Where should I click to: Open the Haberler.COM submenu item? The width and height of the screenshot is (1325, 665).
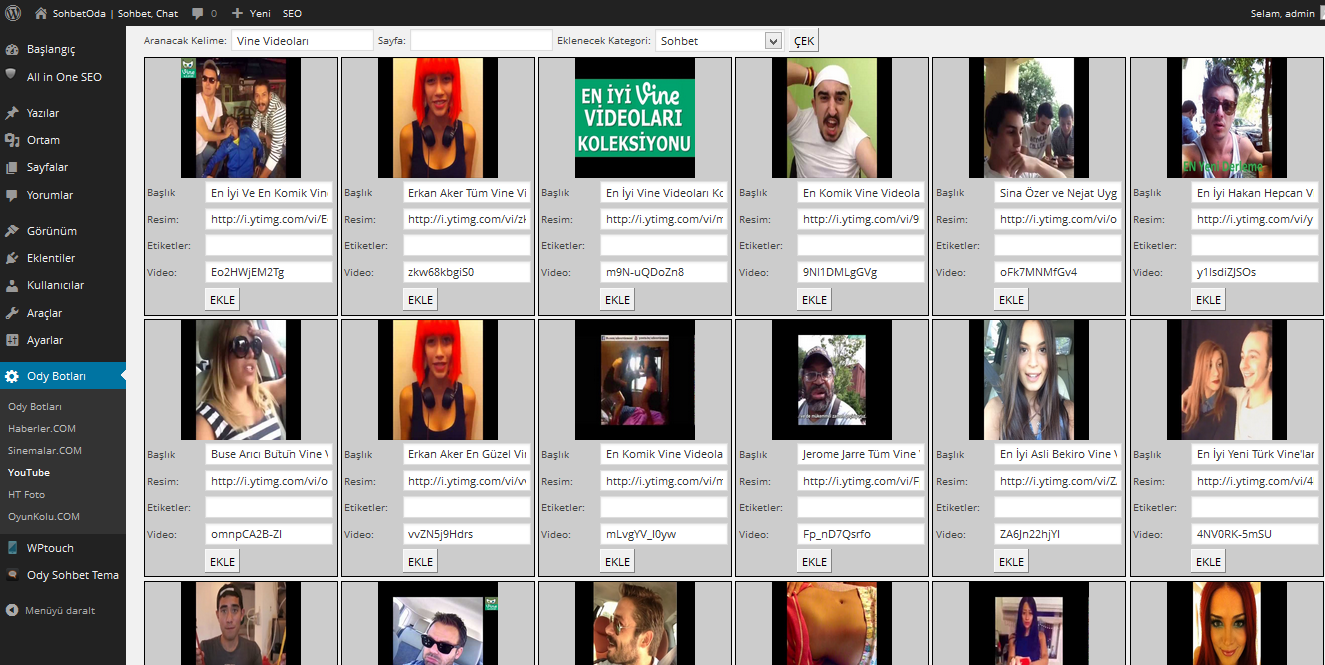point(42,428)
